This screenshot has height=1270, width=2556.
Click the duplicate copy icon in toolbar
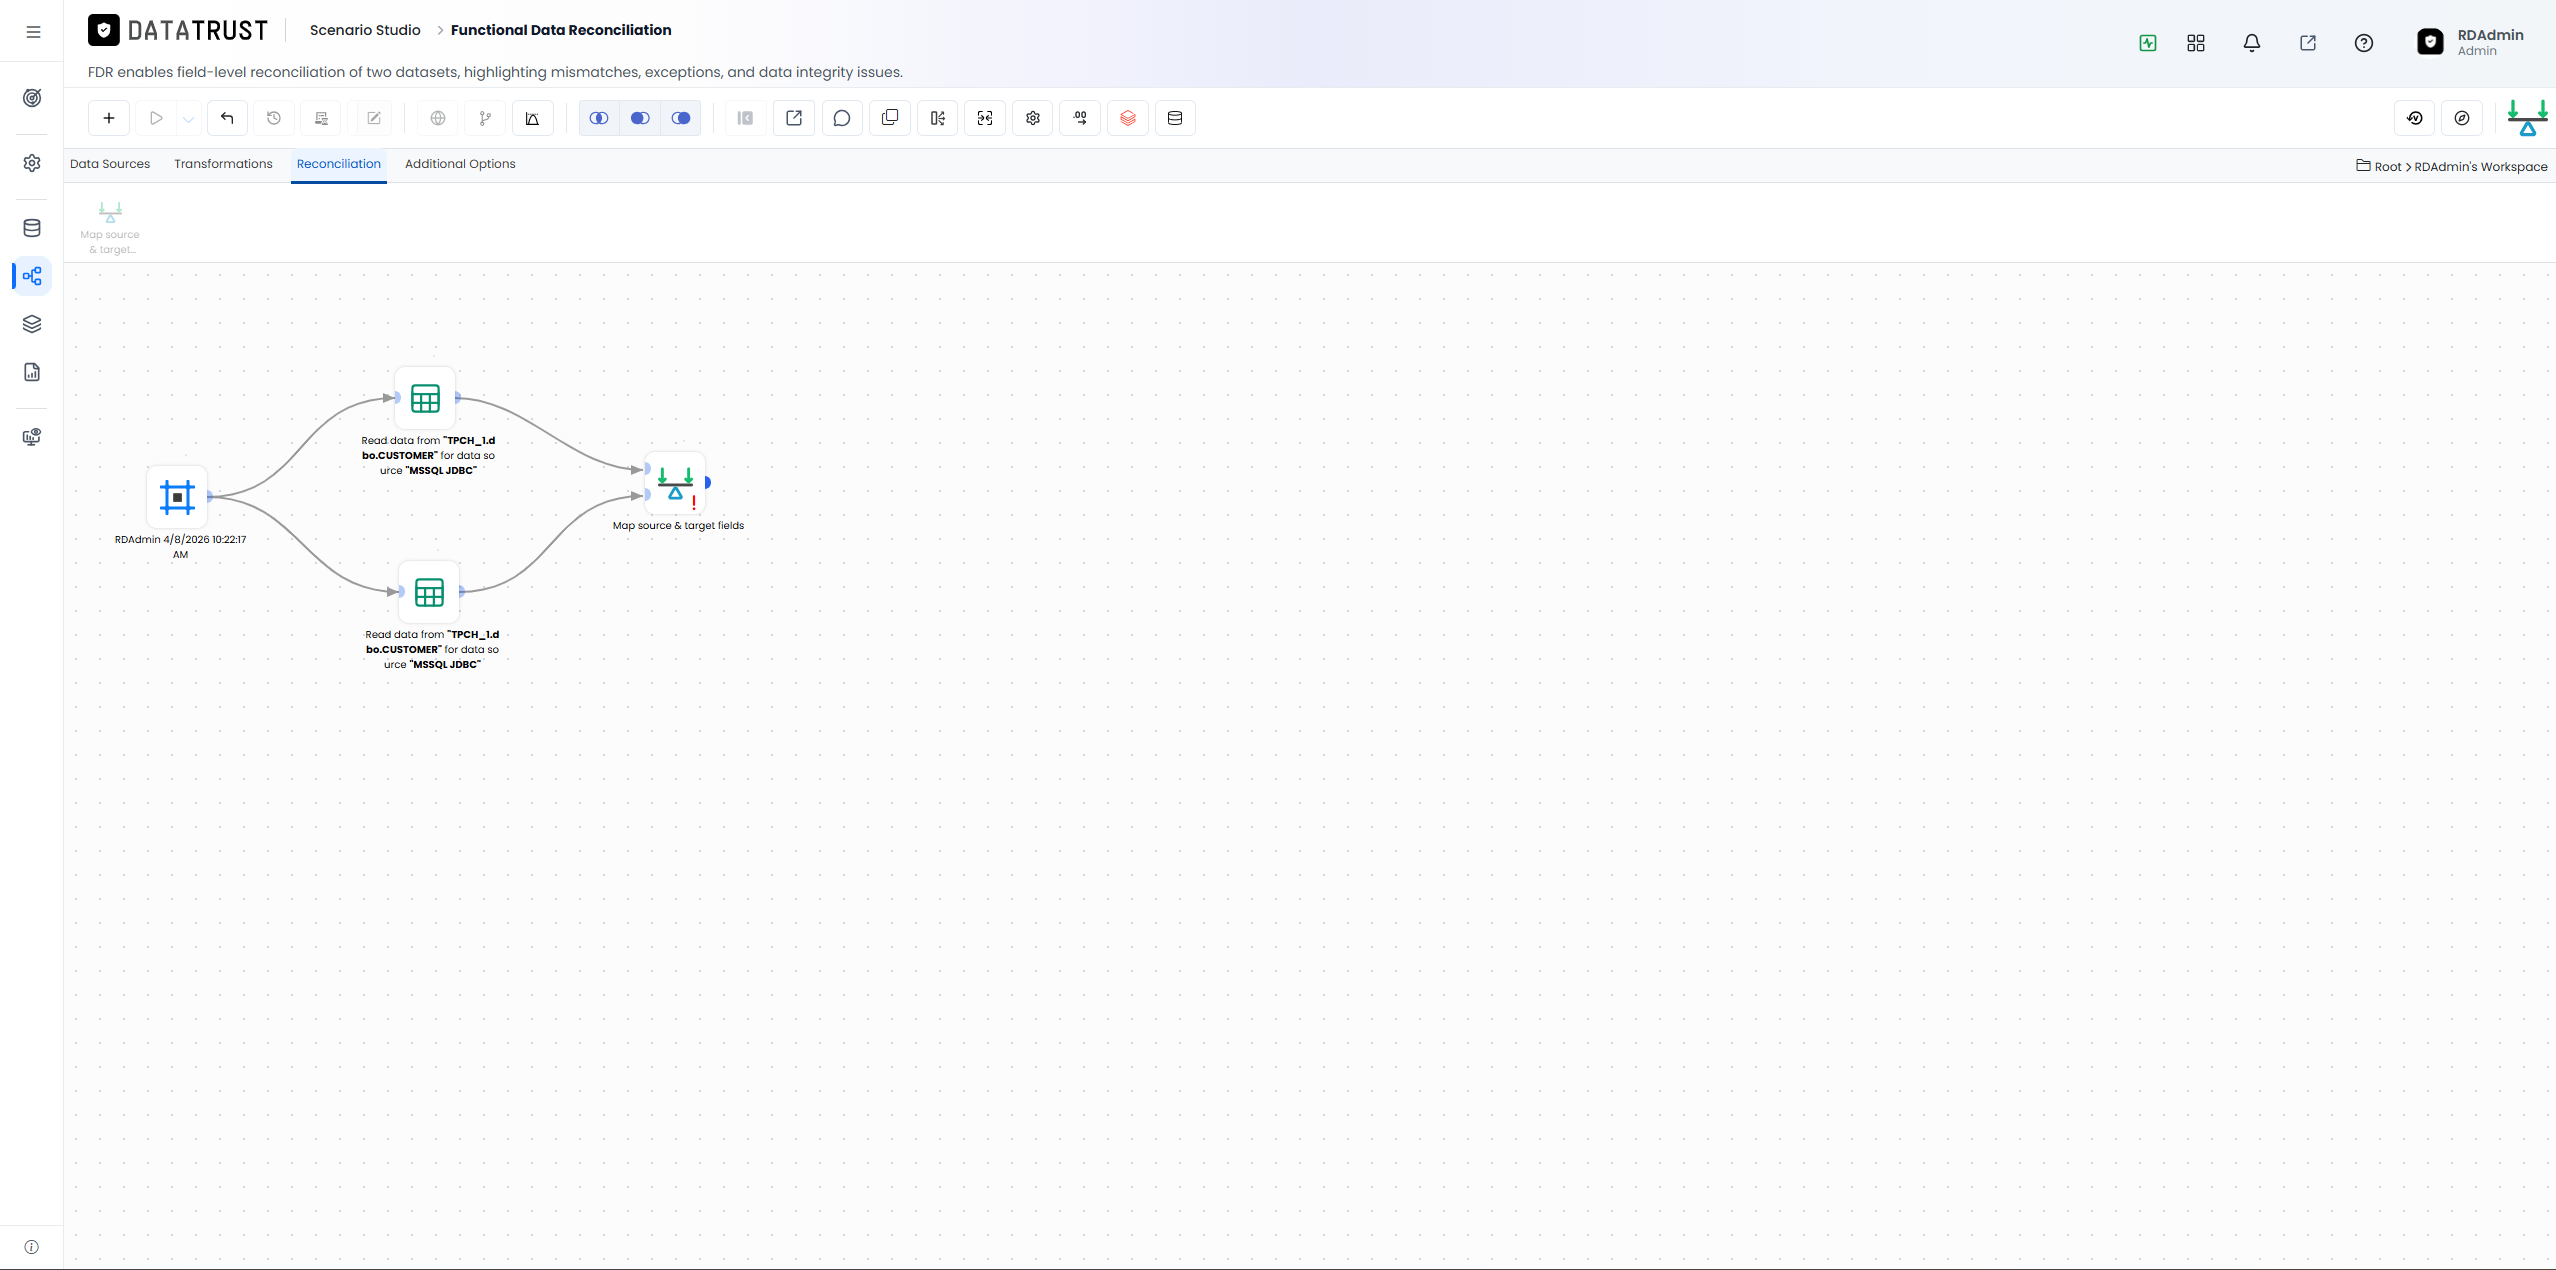point(890,118)
